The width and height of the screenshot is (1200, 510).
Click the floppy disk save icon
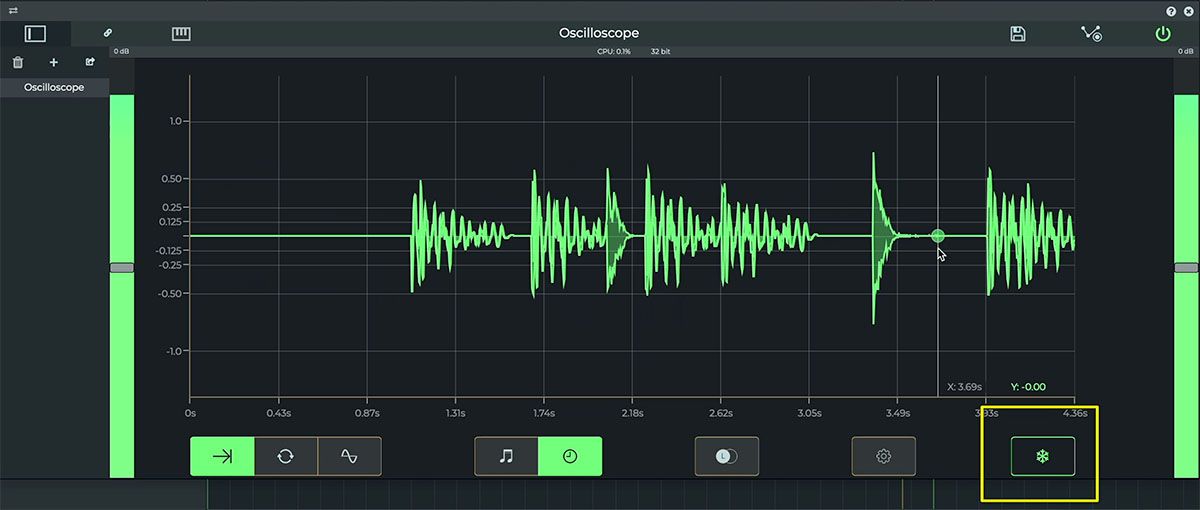pyautogui.click(x=1018, y=34)
